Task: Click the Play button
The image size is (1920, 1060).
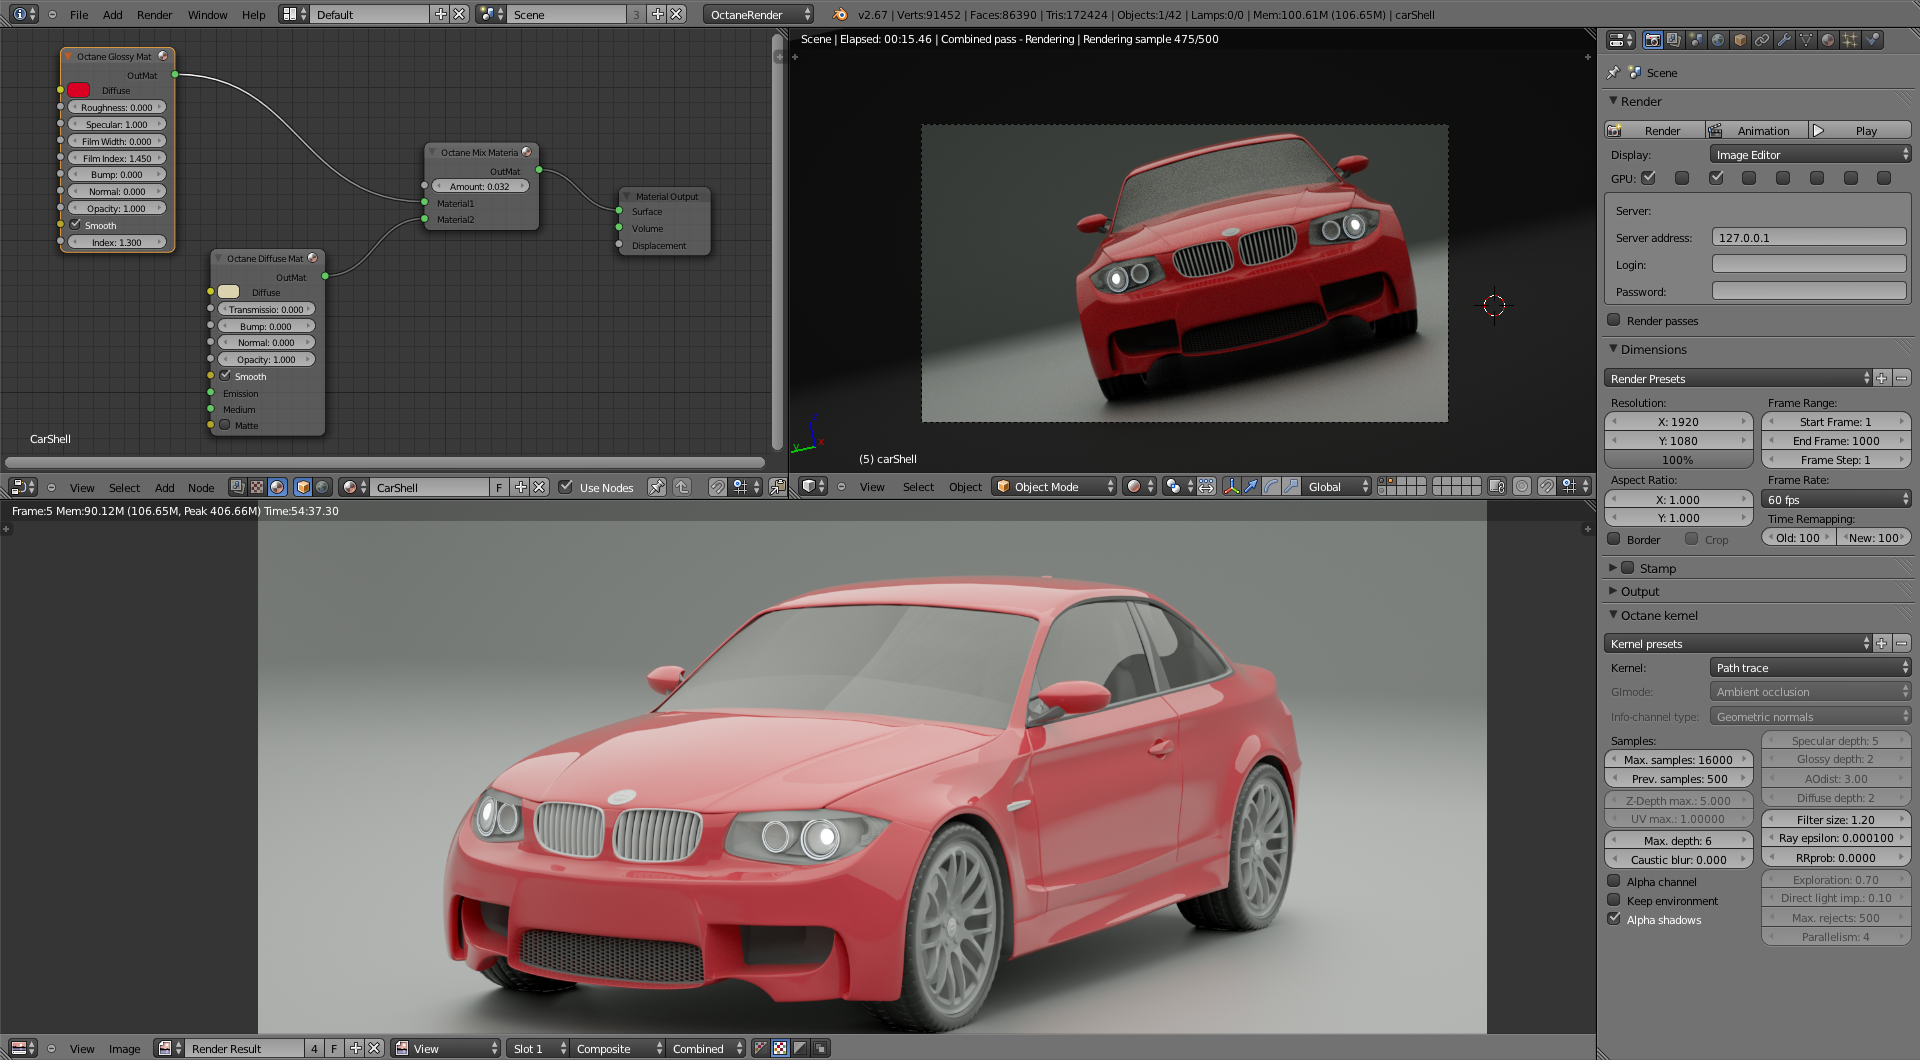Action: pos(1860,131)
